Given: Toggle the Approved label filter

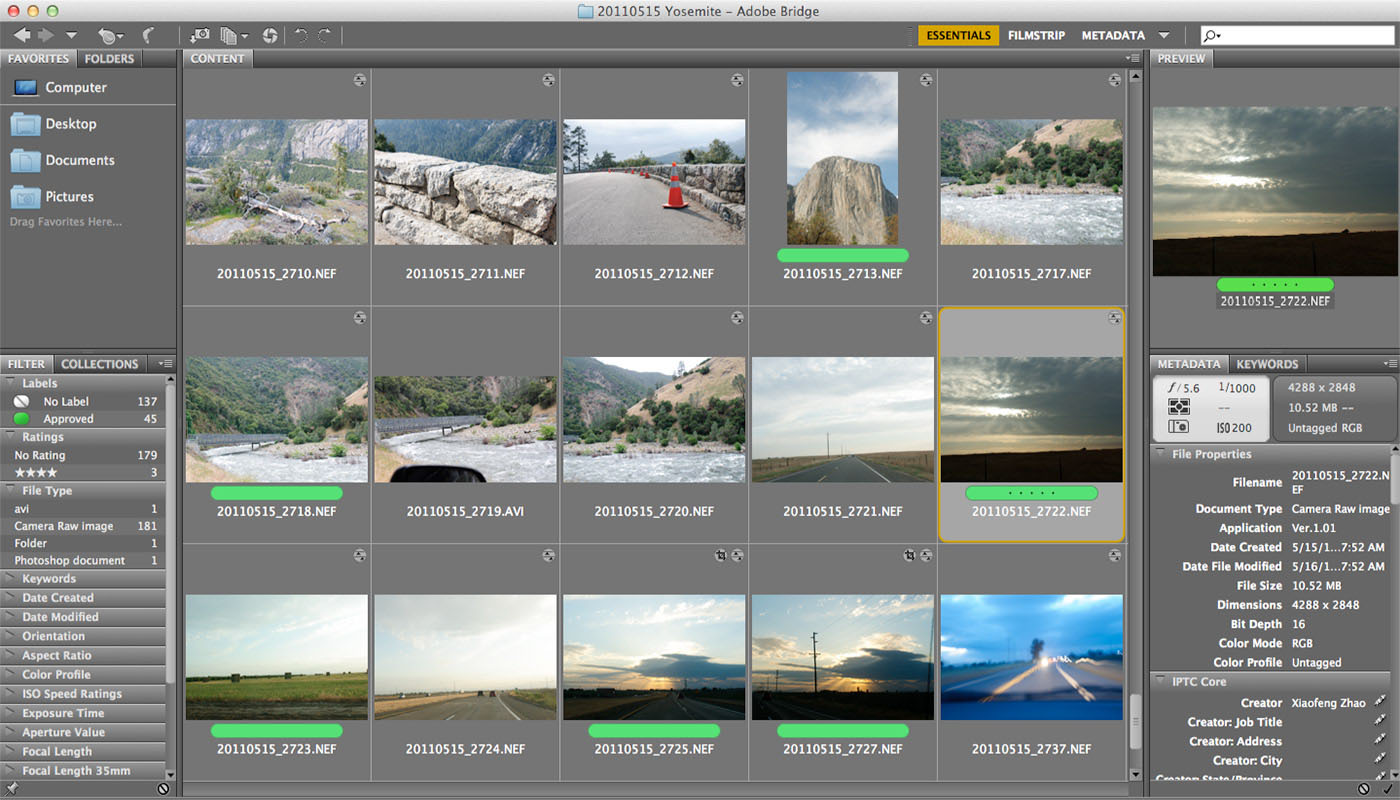Looking at the screenshot, I should coord(68,419).
